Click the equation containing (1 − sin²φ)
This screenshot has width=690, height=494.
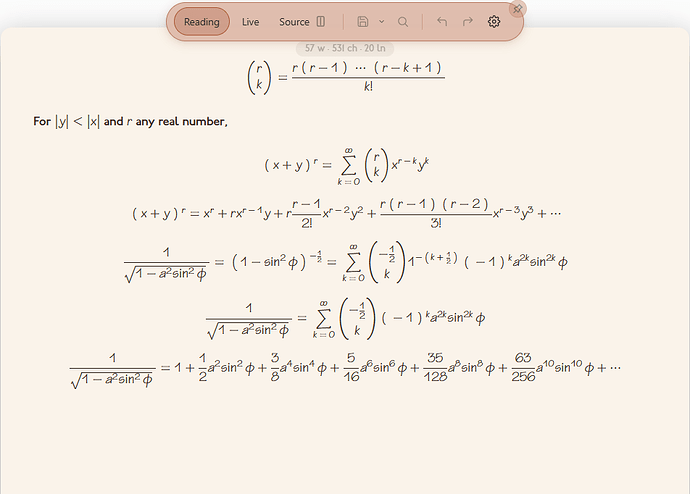[346, 263]
